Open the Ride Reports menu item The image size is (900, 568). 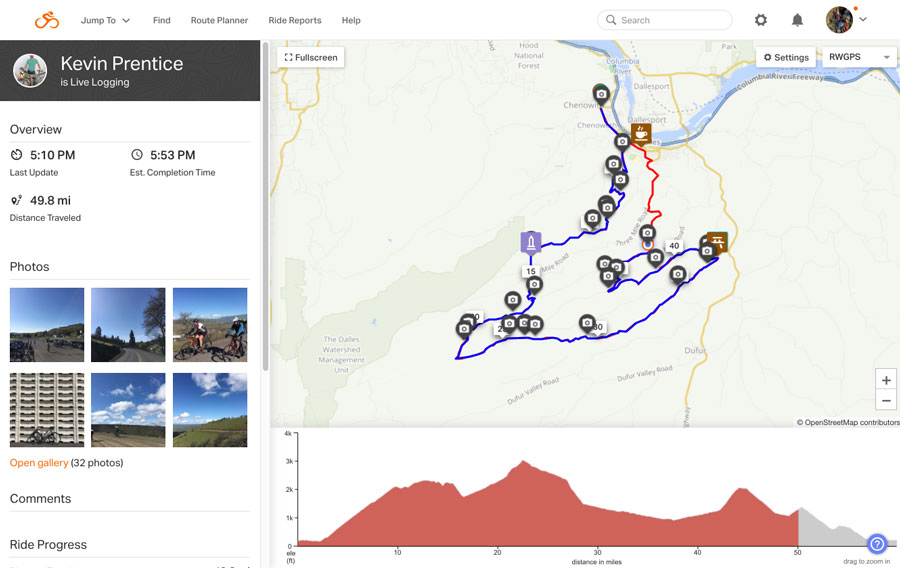tap(295, 20)
